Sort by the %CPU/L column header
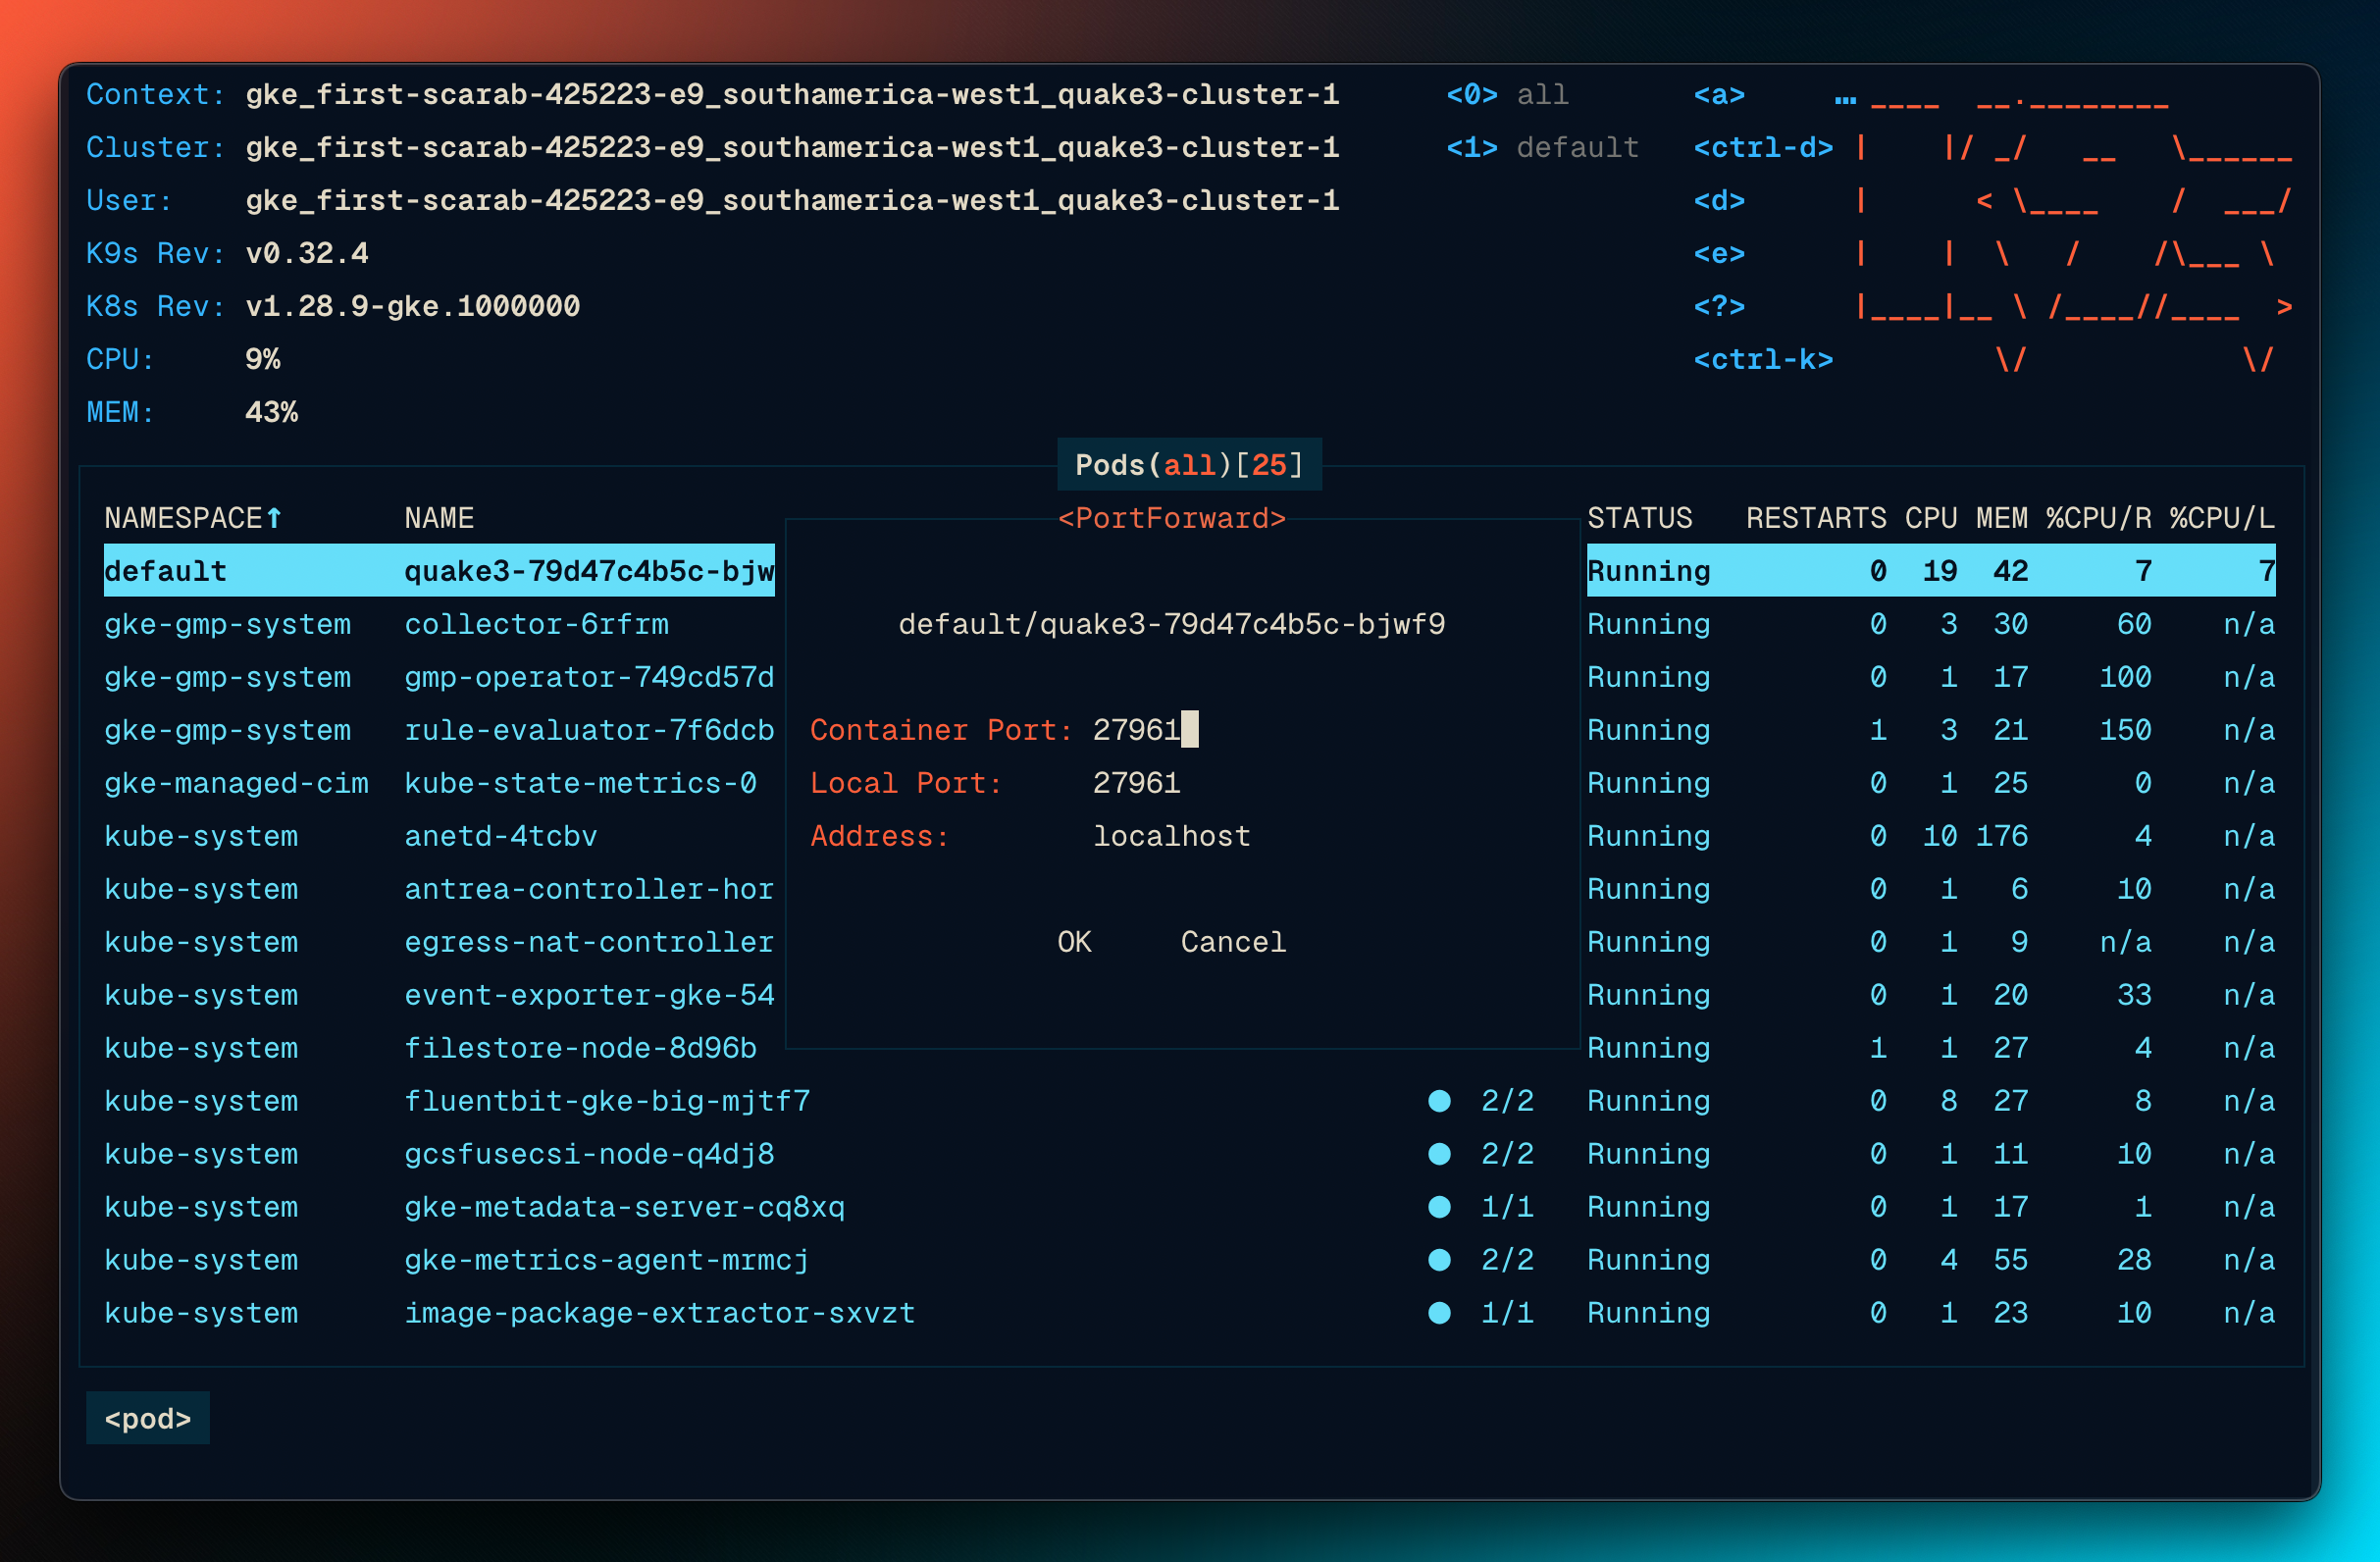Screen dimensions: 2380x1562 2222,518
